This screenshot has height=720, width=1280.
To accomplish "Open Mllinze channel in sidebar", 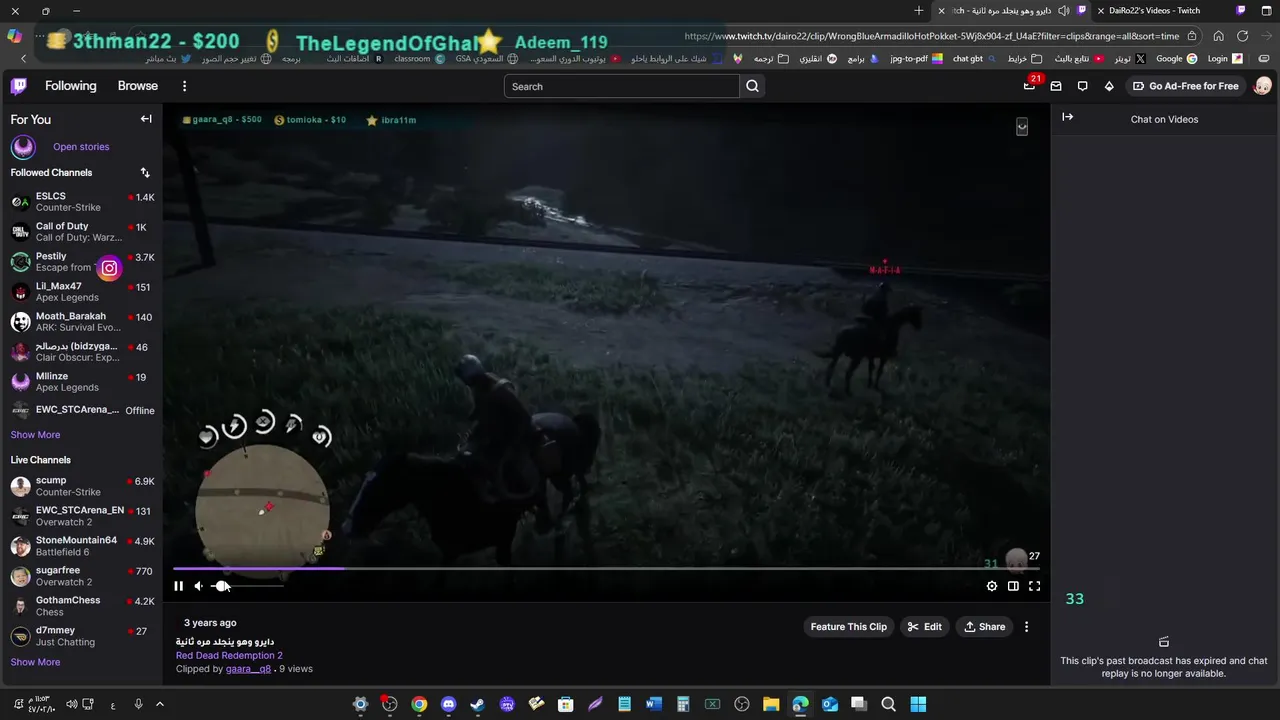I will coord(82,382).
